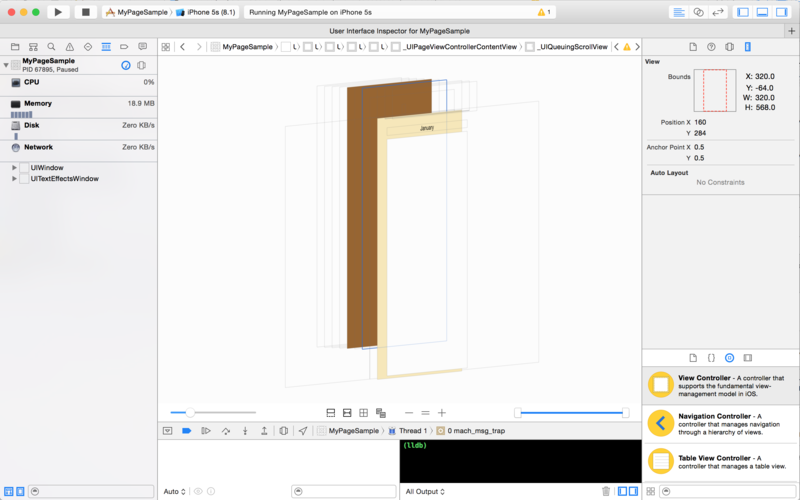Collapse the MyPageSample process disclosure triangle
The image size is (800, 500).
pyautogui.click(x=6, y=65)
